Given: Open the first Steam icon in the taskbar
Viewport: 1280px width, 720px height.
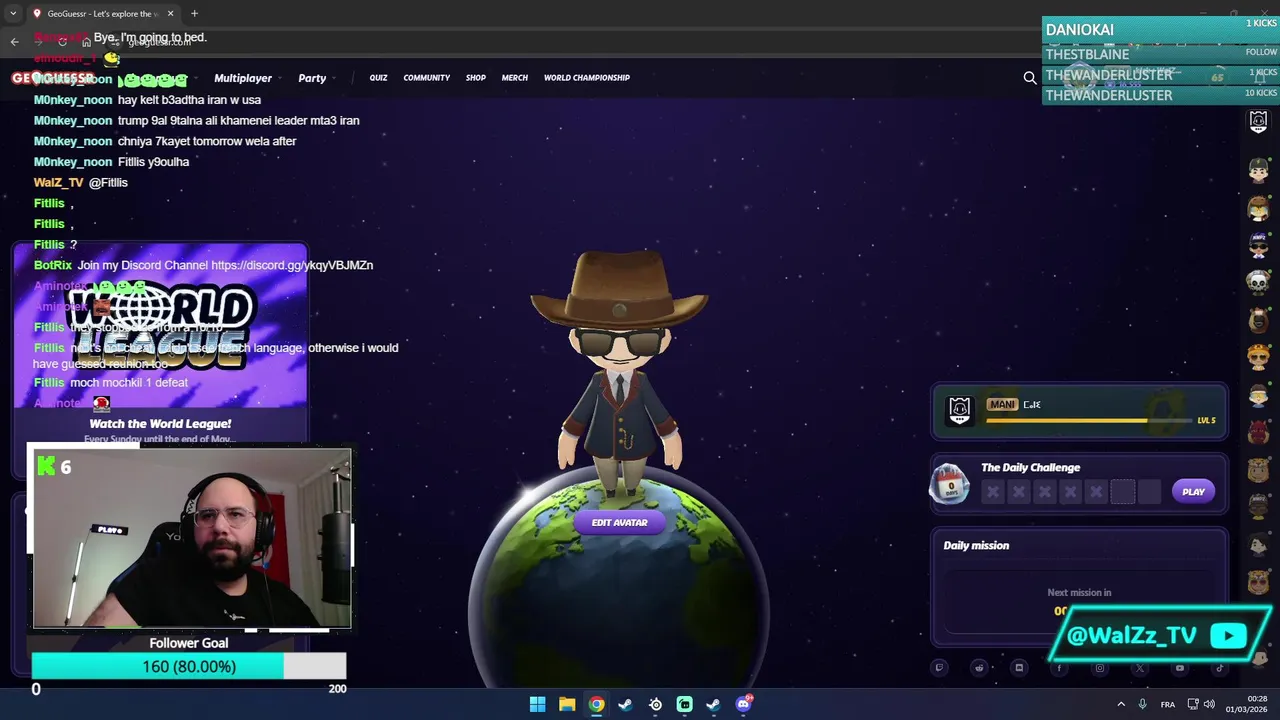Looking at the screenshot, I should tap(626, 704).
